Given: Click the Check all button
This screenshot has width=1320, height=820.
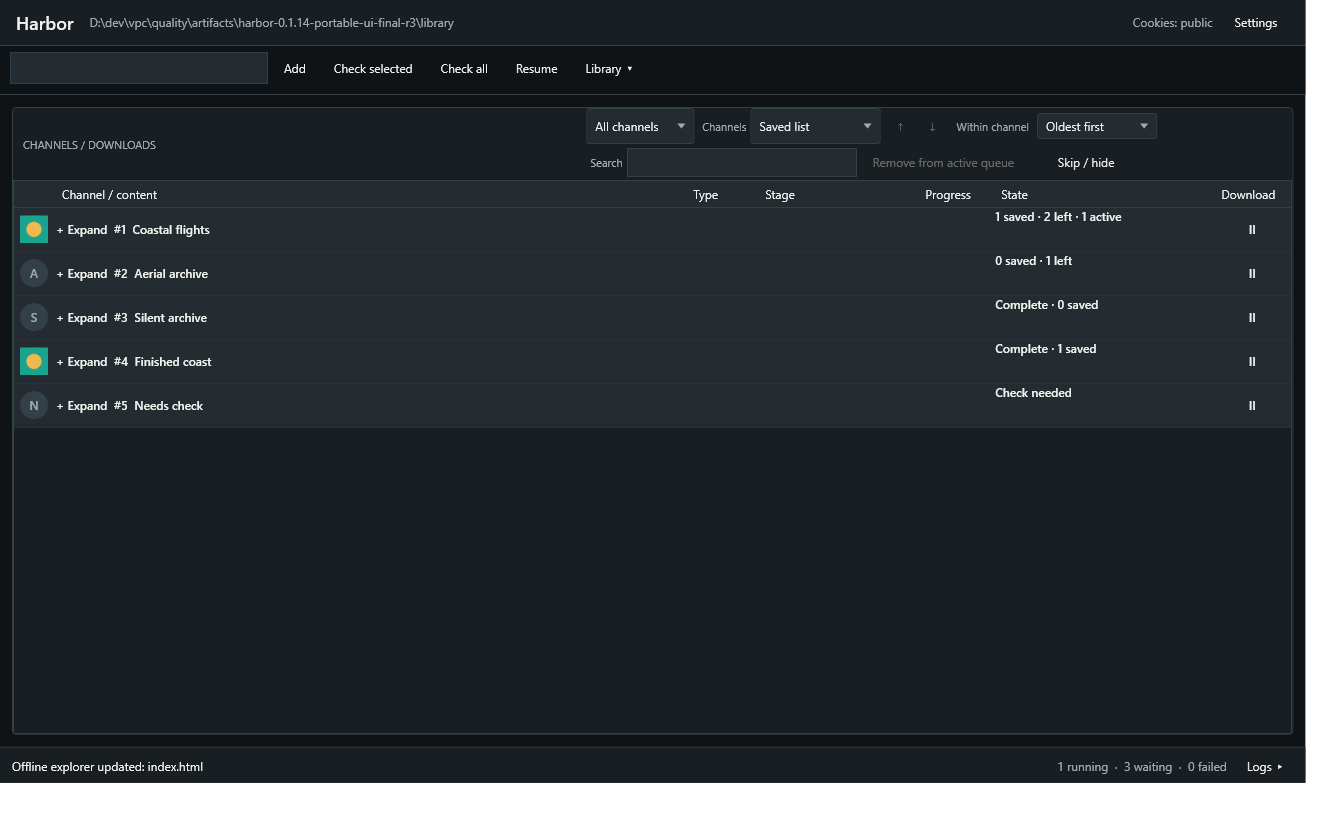Looking at the screenshot, I should (x=464, y=69).
